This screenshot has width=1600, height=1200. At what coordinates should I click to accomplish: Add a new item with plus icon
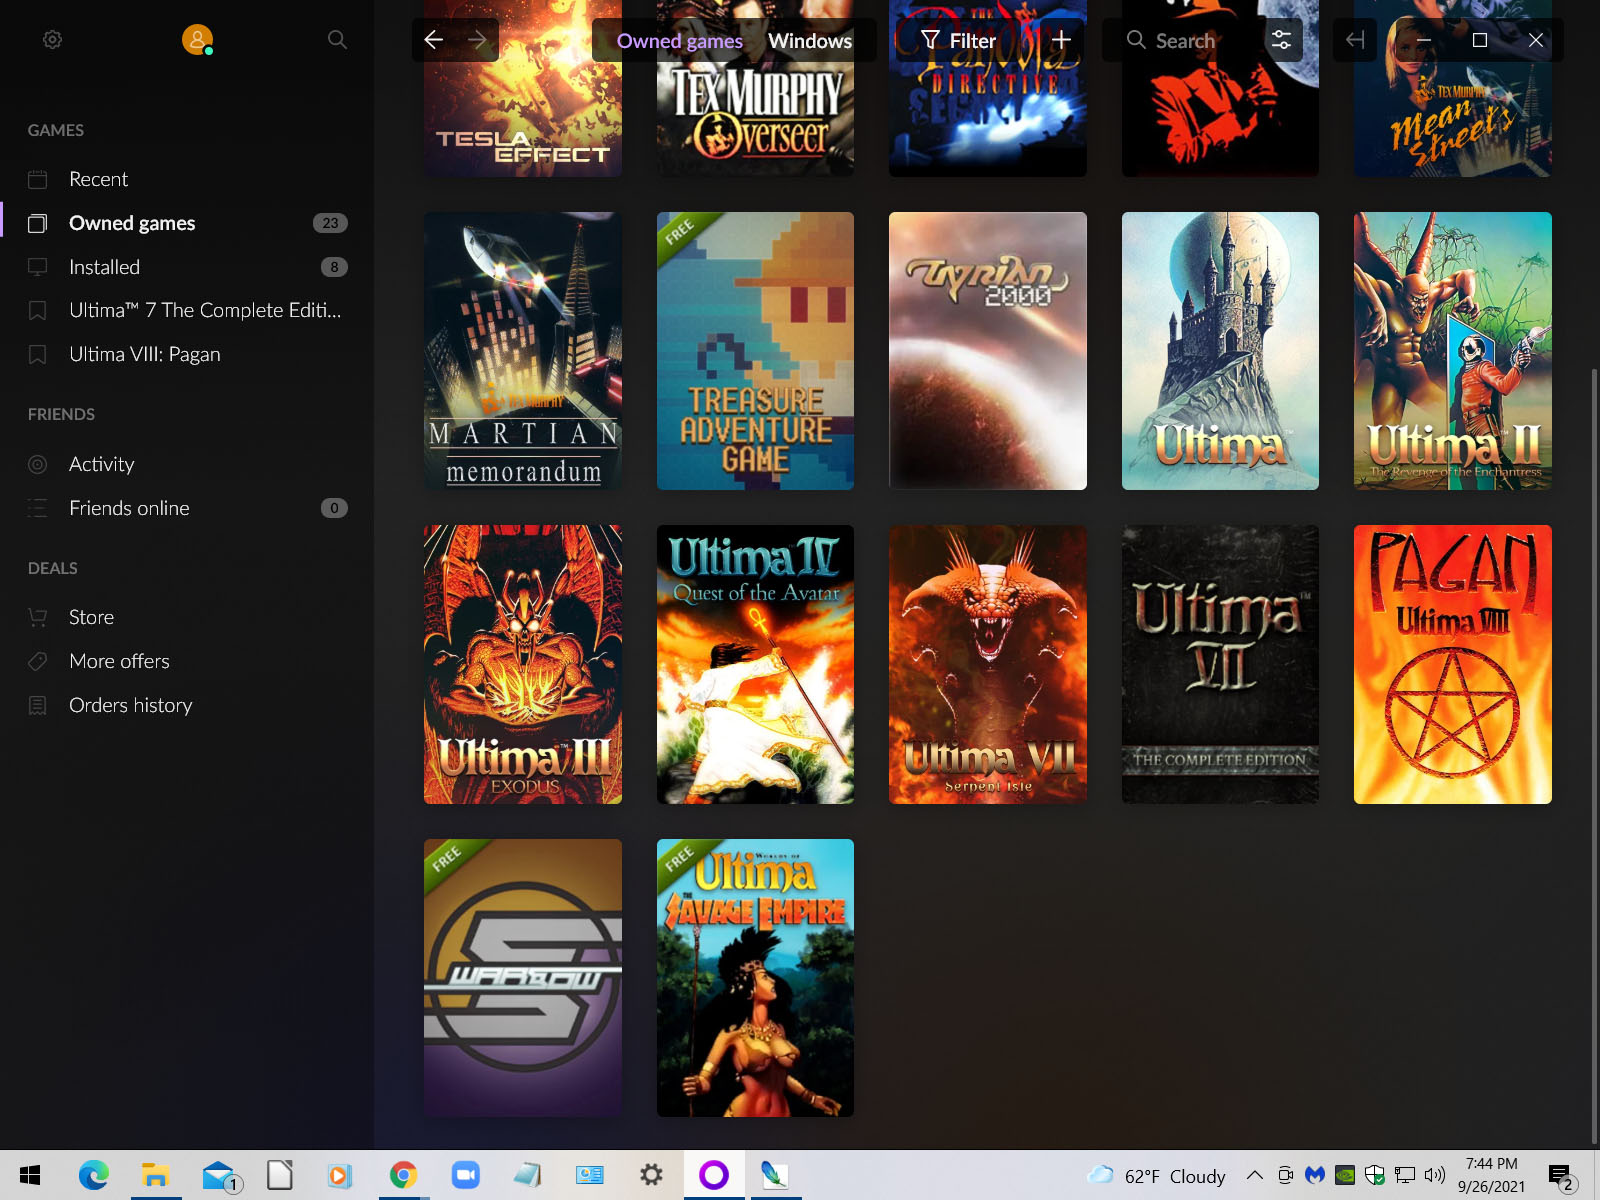point(1062,40)
